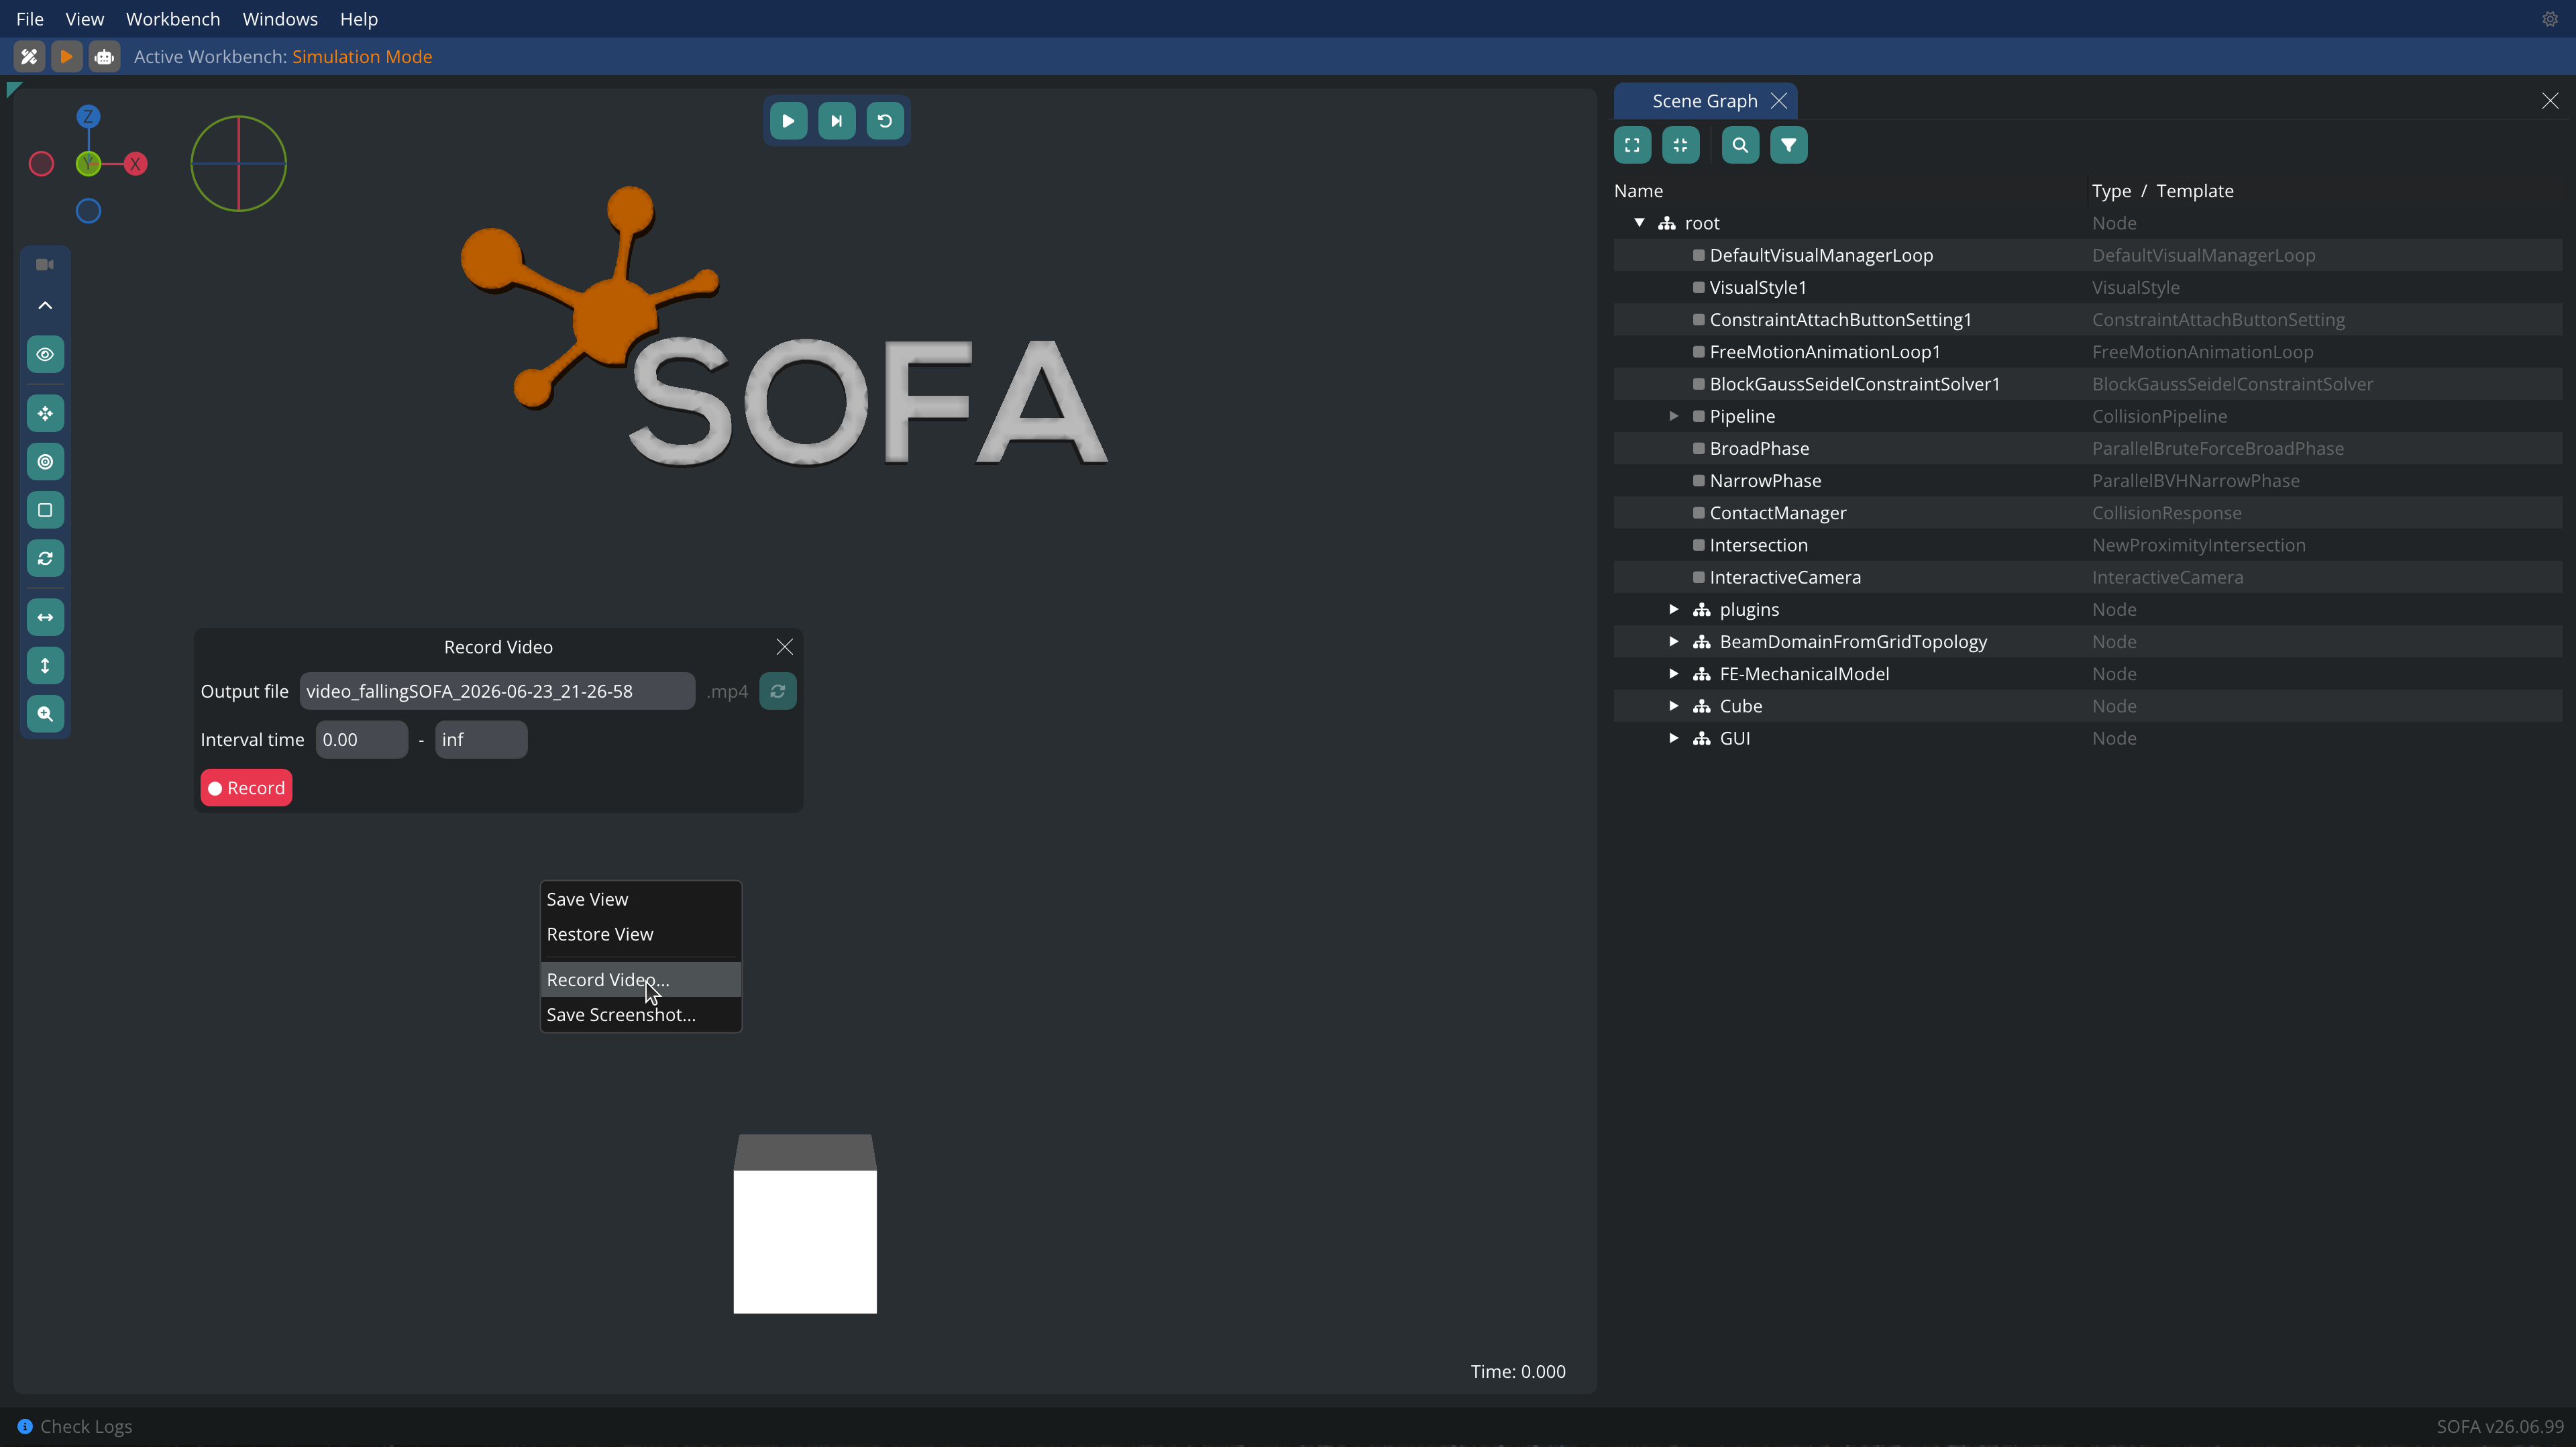
Task: Start the simulation with the play button
Action: [788, 121]
